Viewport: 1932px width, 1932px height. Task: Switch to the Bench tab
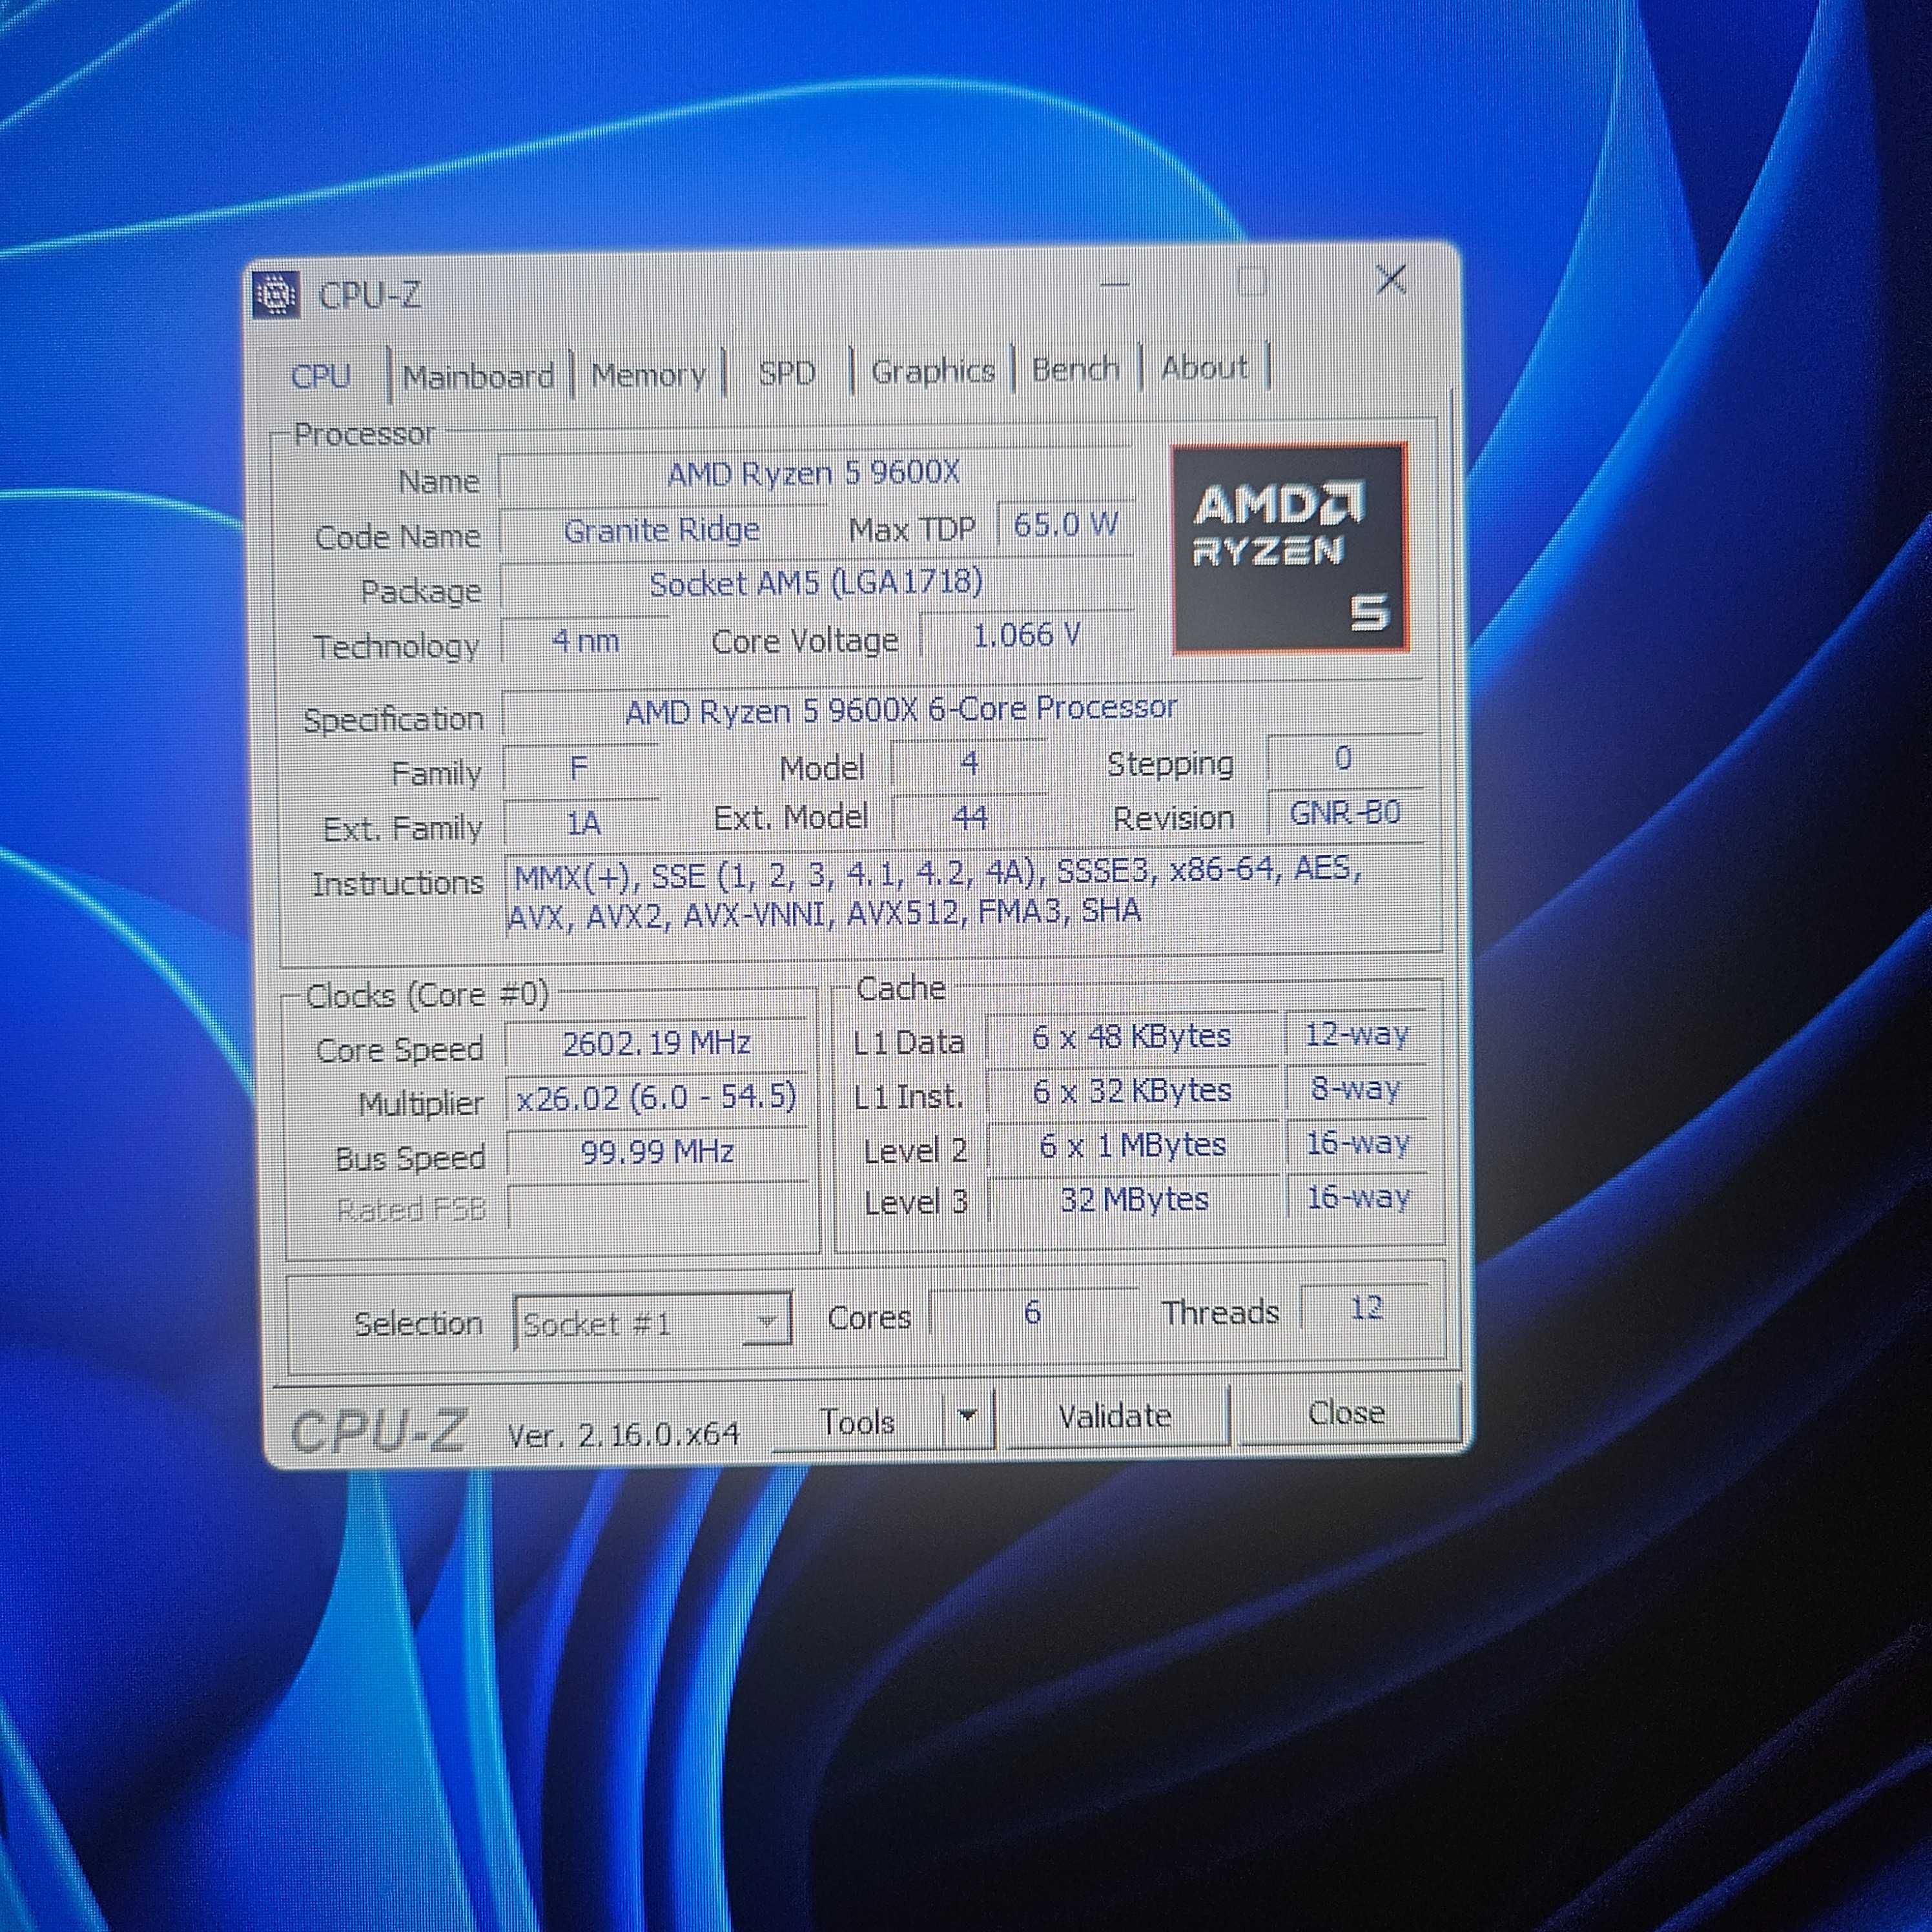click(x=1075, y=369)
